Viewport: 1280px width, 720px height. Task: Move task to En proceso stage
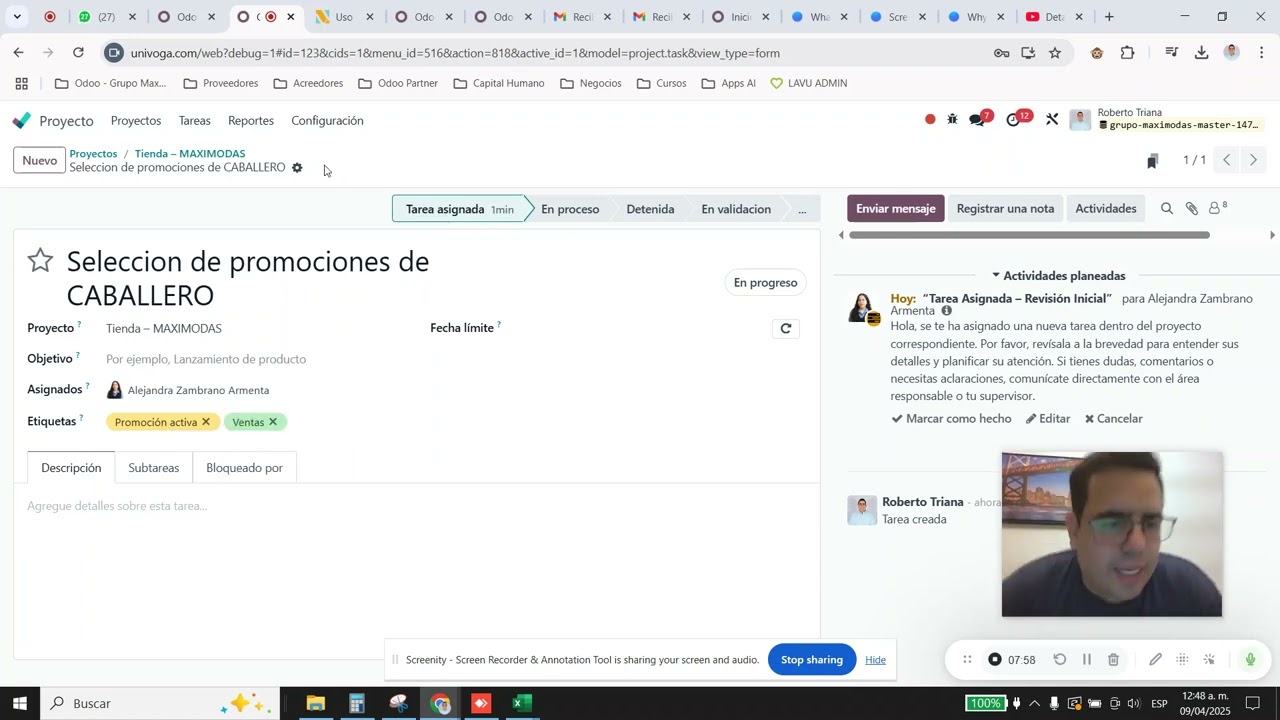click(570, 209)
